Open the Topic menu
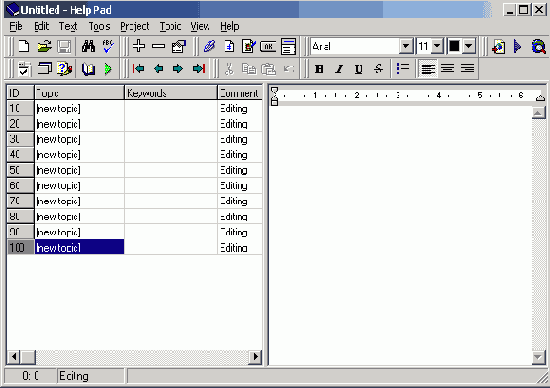The image size is (550, 388). (170, 26)
